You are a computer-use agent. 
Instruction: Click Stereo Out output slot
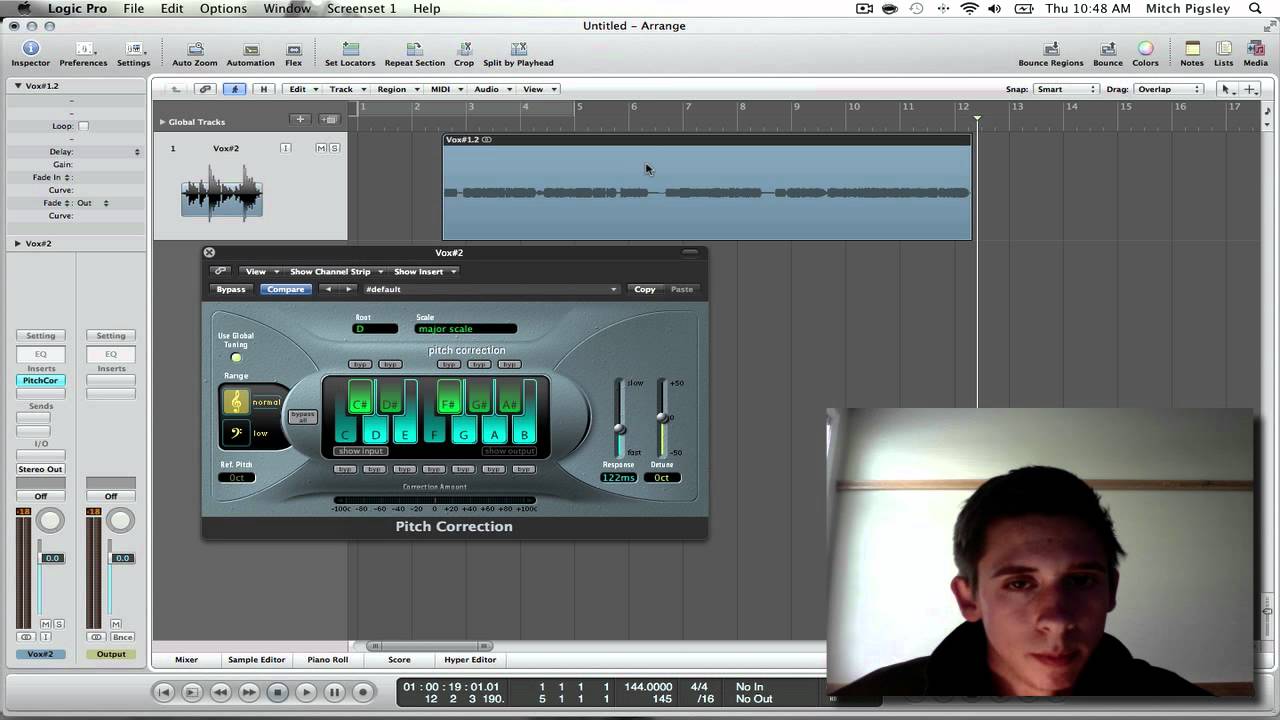(x=41, y=469)
